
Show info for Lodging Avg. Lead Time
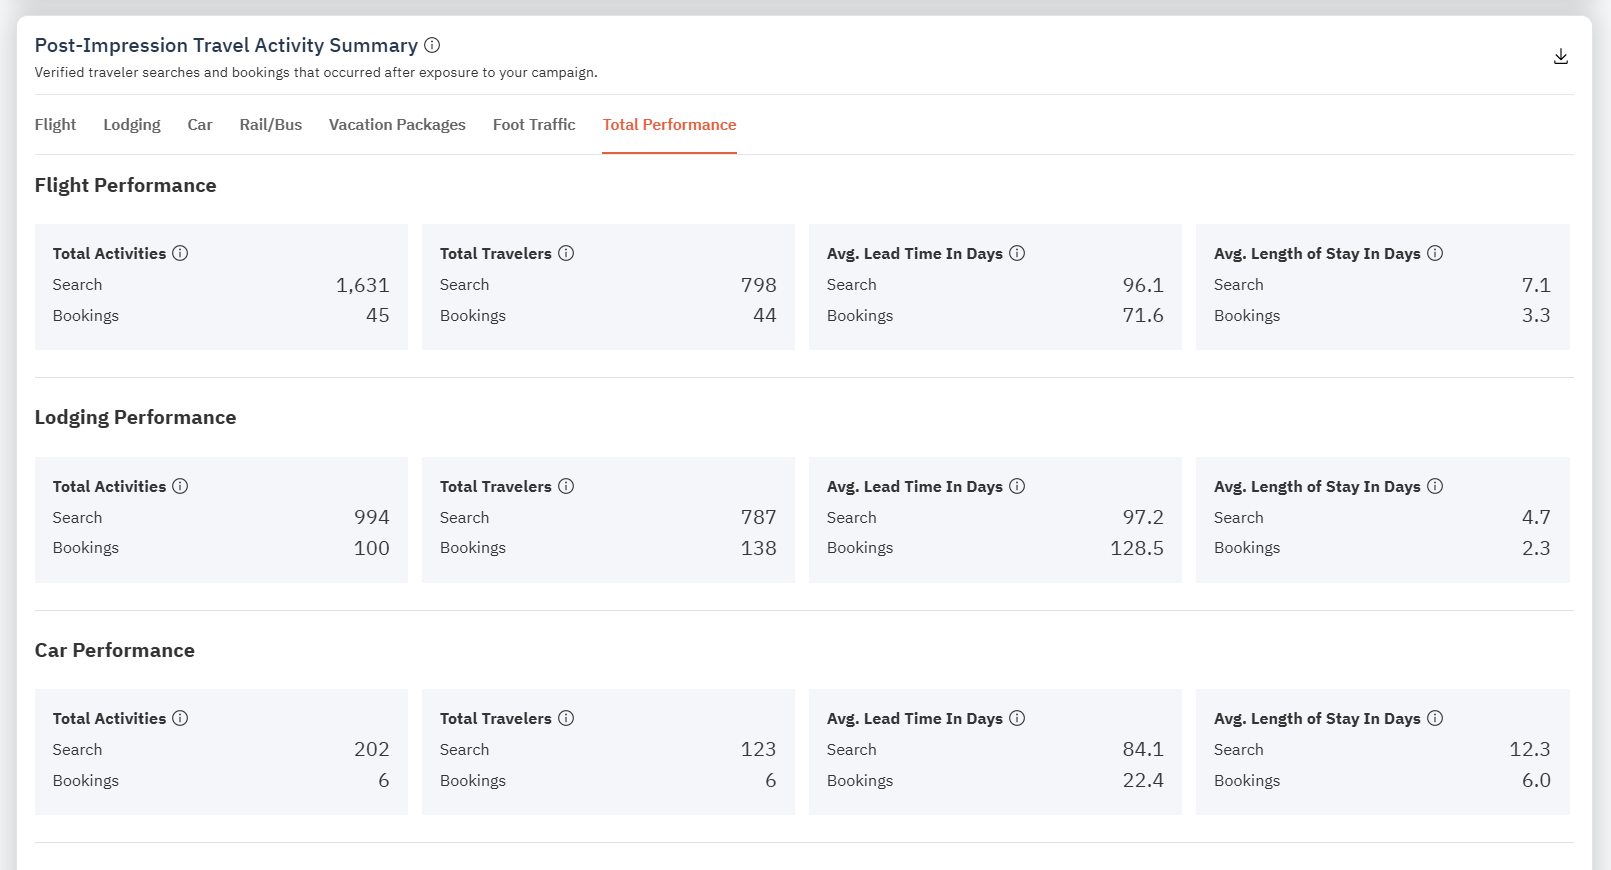point(1017,486)
